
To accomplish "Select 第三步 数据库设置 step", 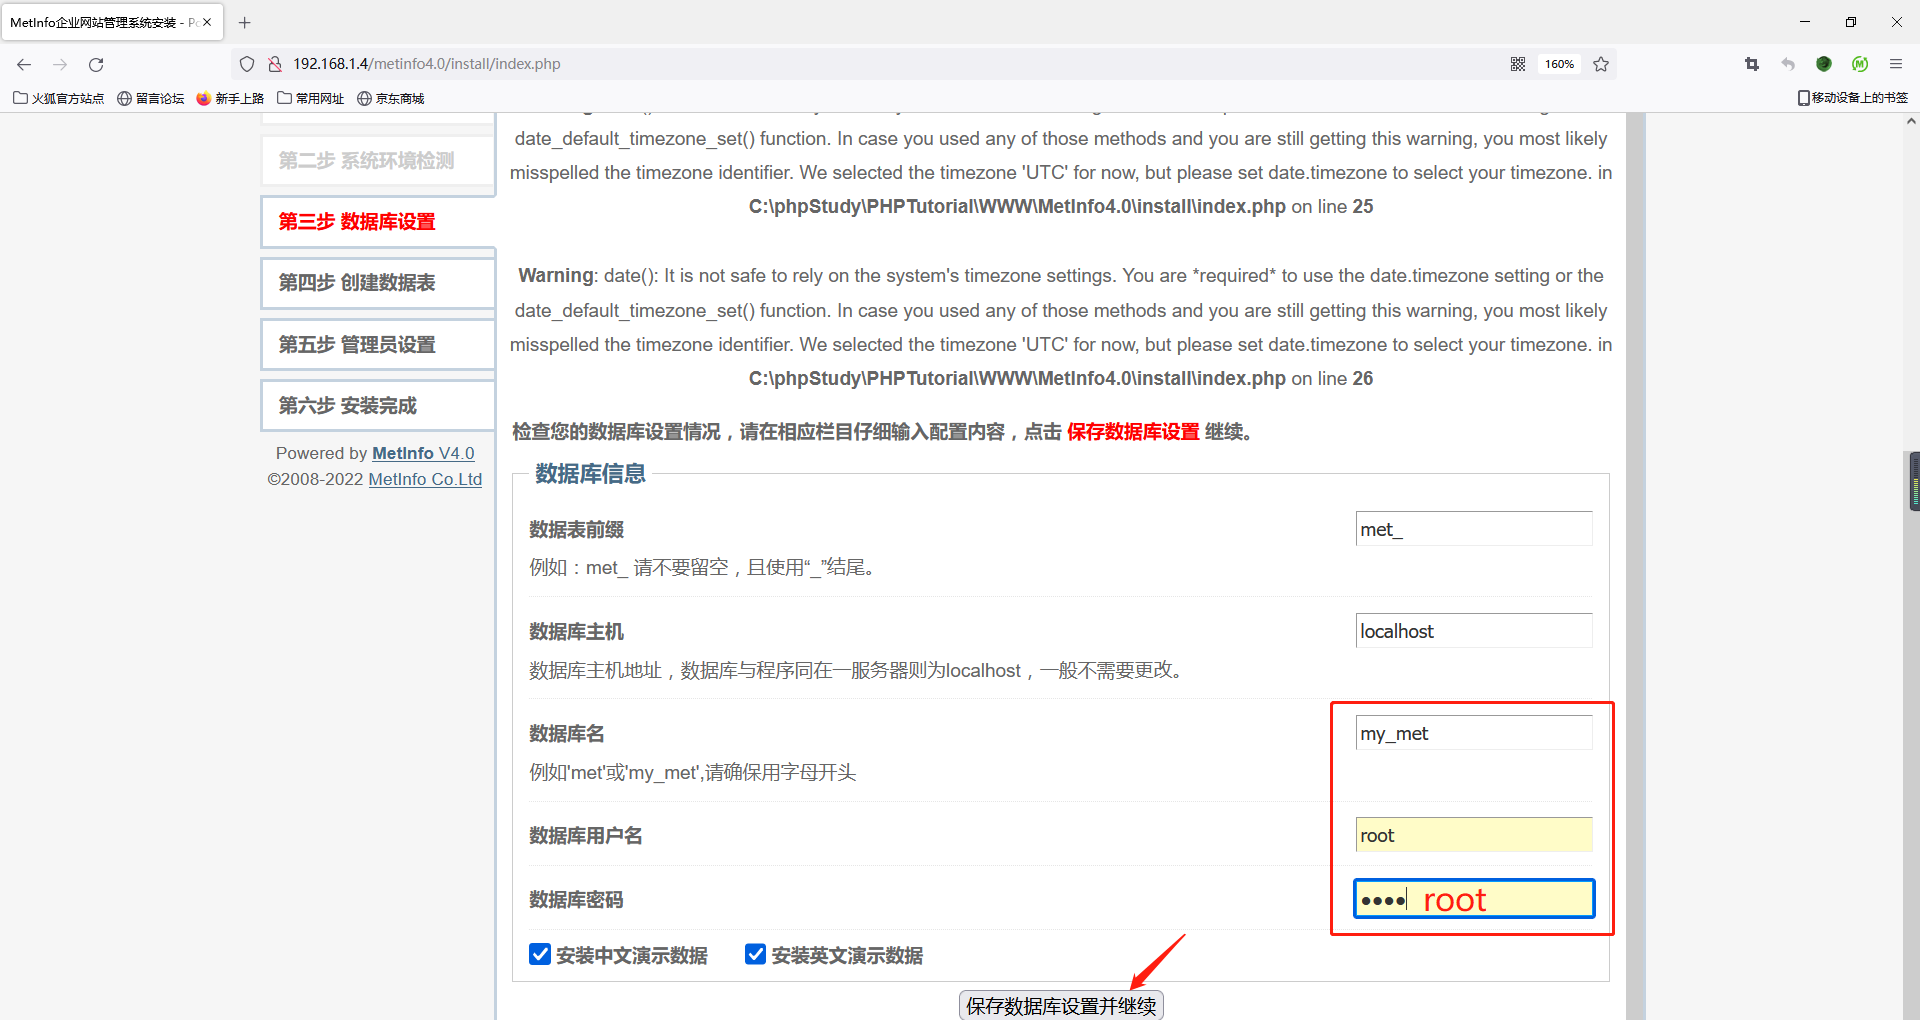I will tap(378, 222).
